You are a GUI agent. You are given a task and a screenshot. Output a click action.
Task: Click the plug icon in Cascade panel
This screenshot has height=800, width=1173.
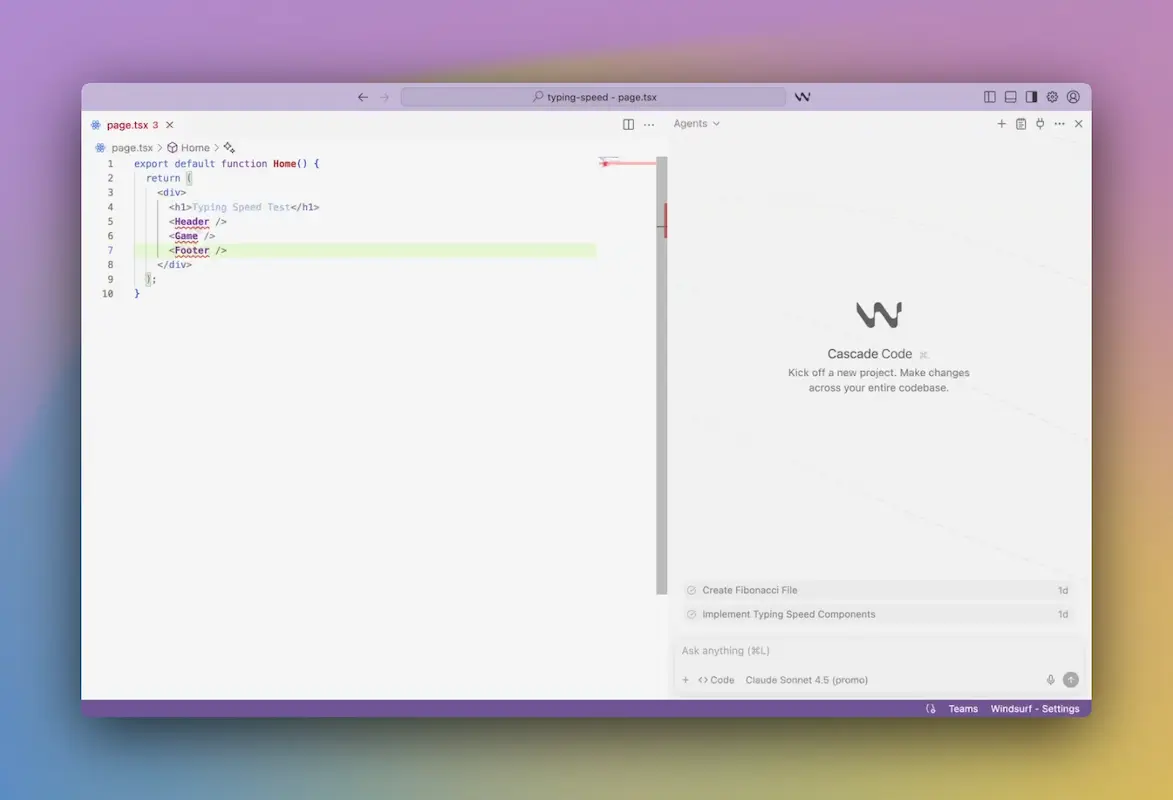click(1040, 124)
